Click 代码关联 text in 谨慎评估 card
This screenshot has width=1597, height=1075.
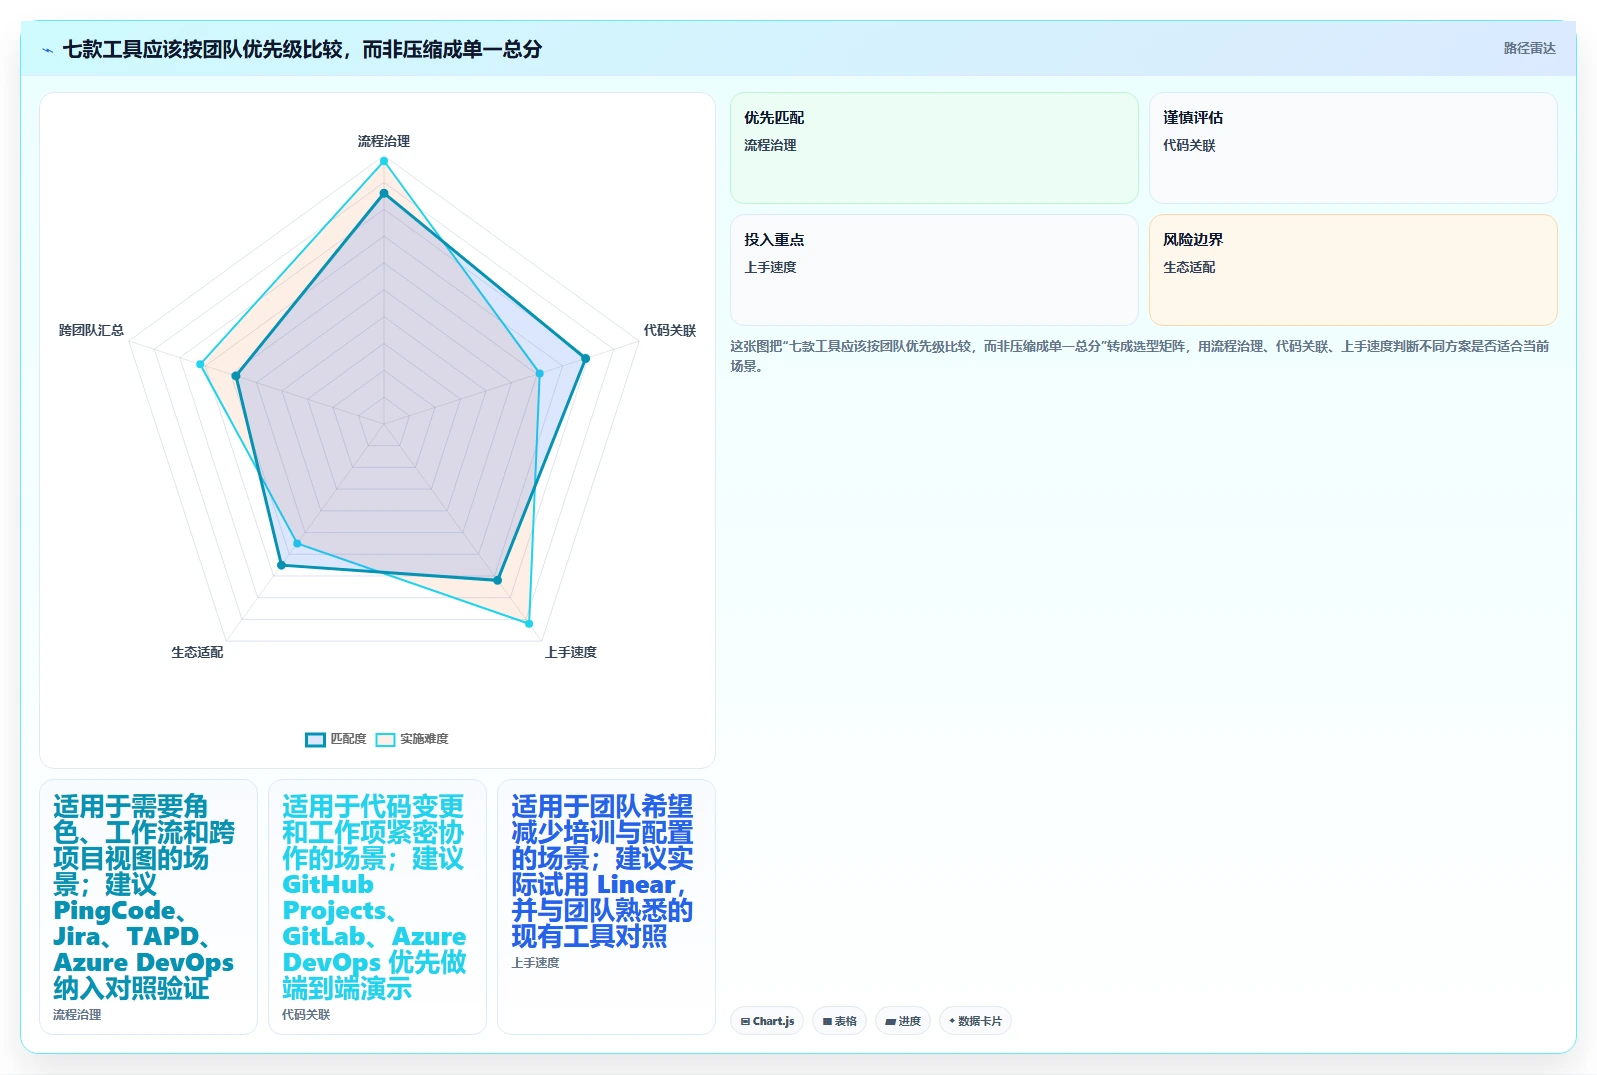[1189, 145]
